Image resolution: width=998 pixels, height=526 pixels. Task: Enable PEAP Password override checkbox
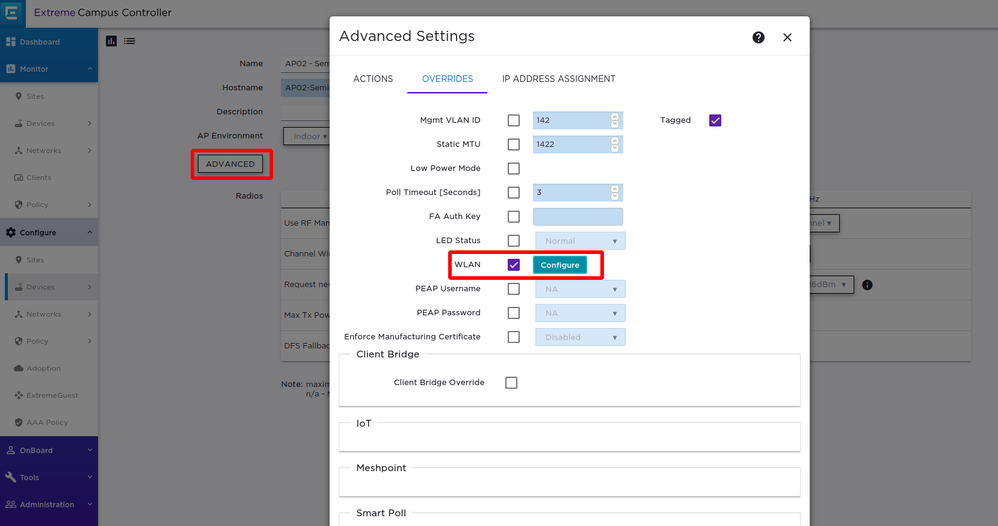pyautogui.click(x=514, y=313)
